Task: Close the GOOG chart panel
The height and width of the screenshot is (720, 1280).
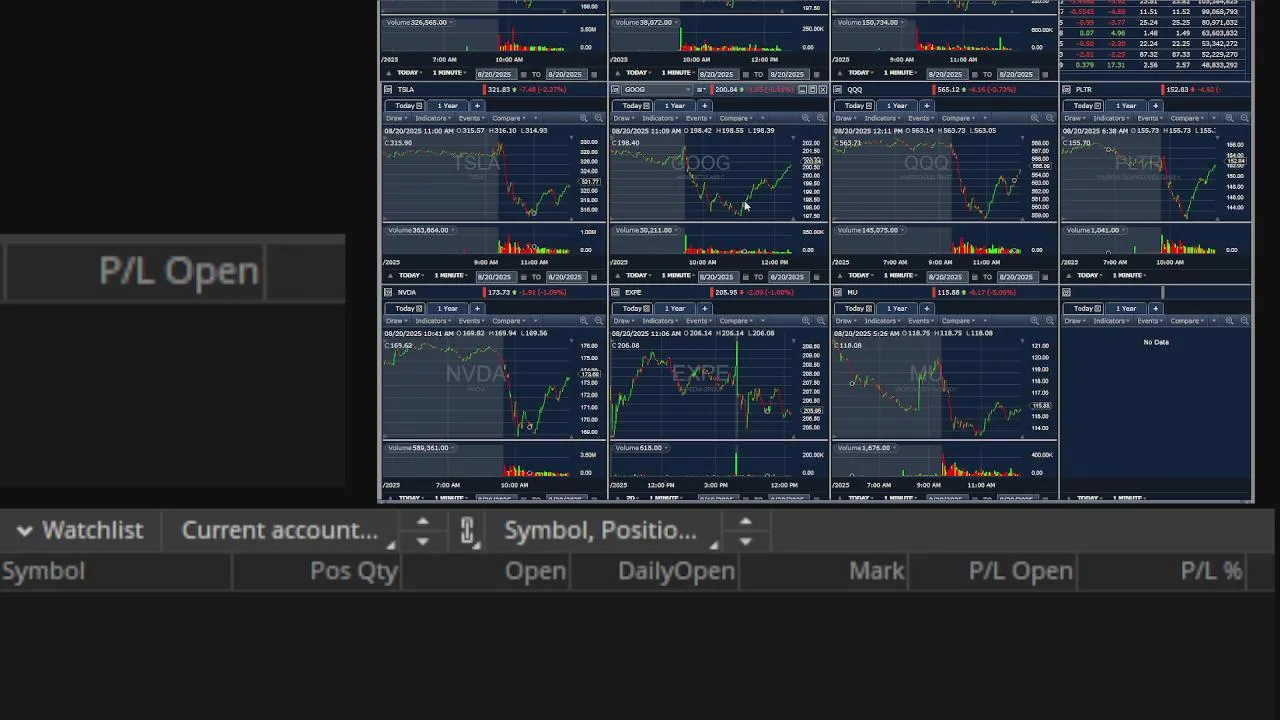Action: (x=822, y=89)
